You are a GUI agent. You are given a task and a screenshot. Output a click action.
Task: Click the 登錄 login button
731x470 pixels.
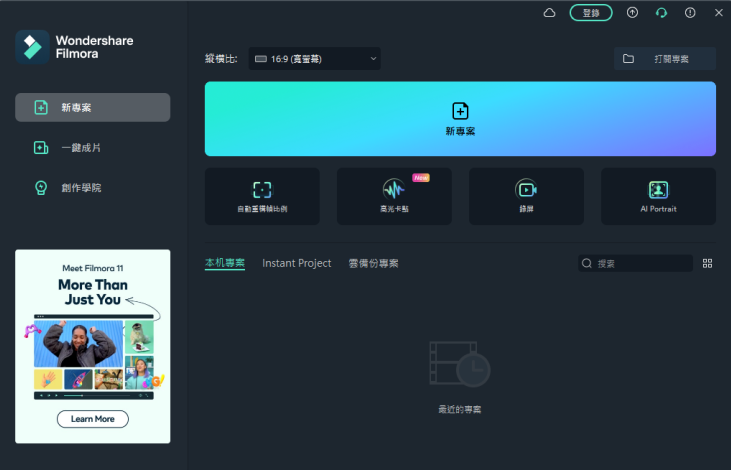tap(591, 13)
